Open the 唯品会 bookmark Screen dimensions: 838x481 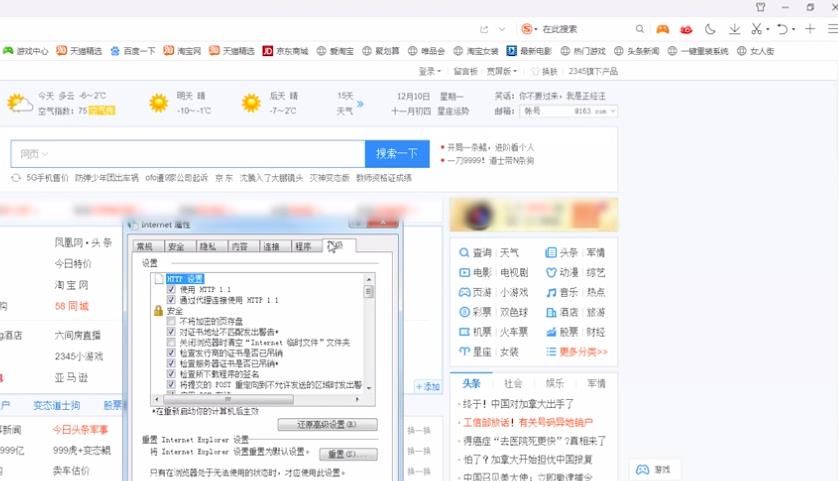426,51
